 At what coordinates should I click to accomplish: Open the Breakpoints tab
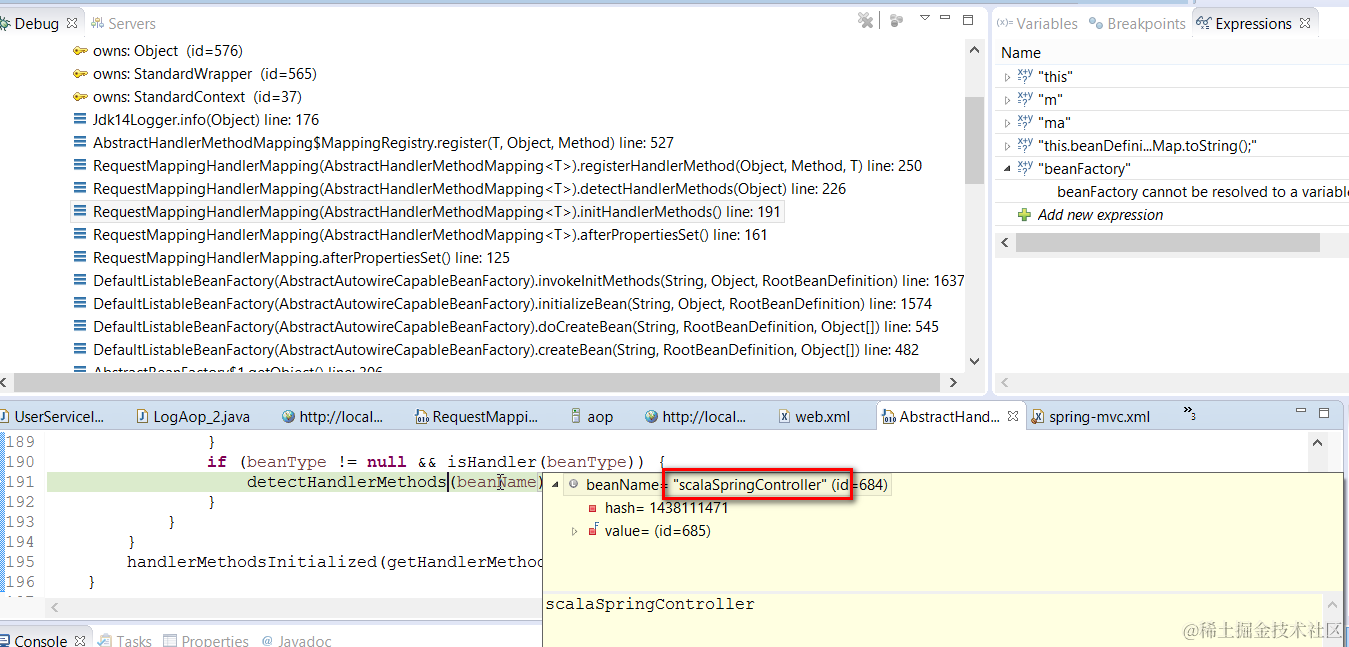(1137, 23)
